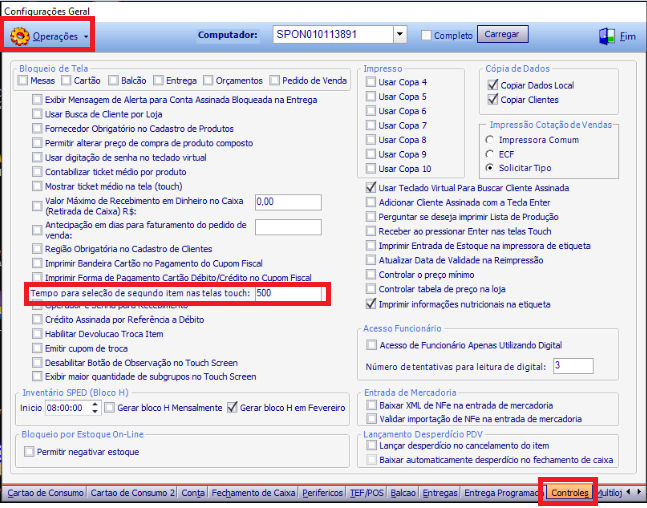Click the Início time field 08:00:00
Viewport: 647px width, 508px height.
coord(68,408)
